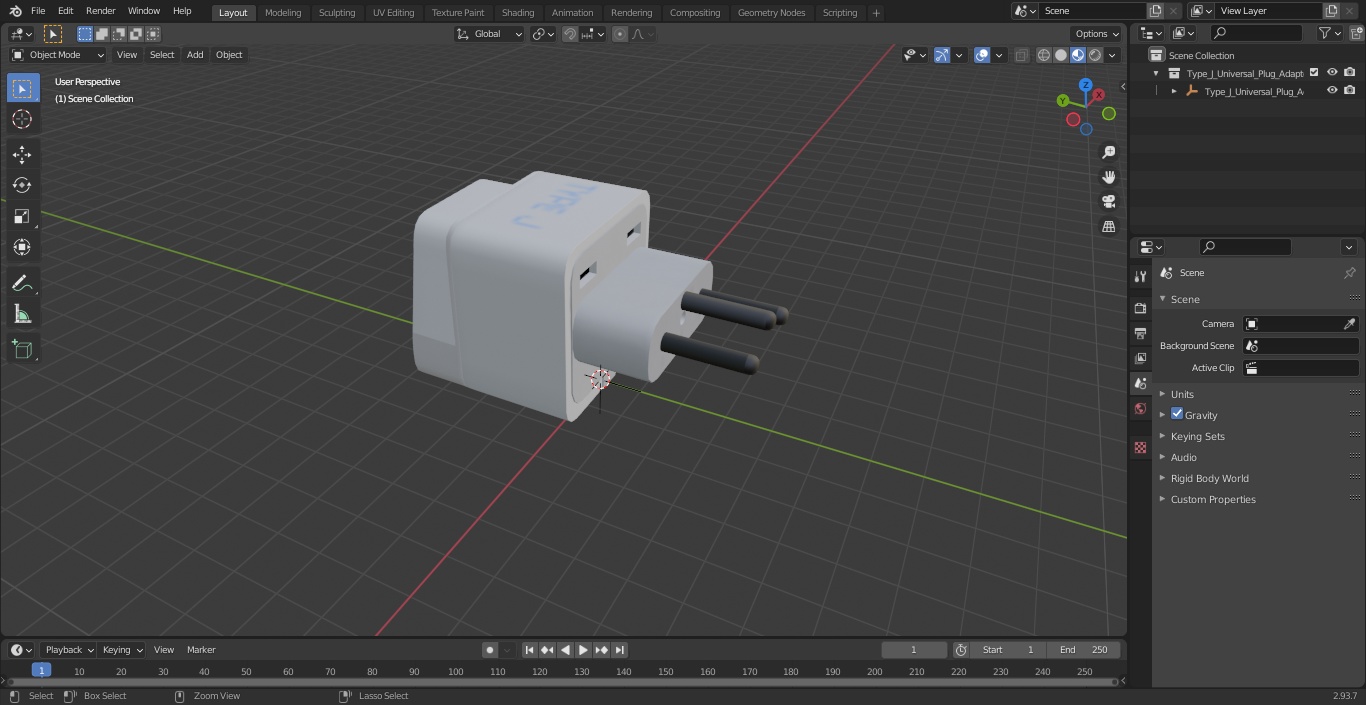
Task: Select the Annotate tool
Action: (x=22, y=284)
